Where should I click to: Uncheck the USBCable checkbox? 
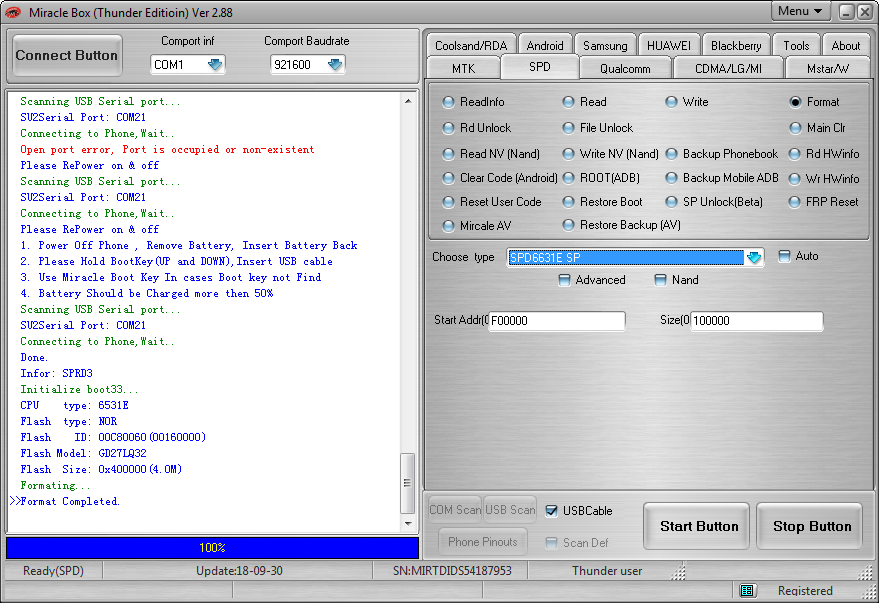click(x=552, y=511)
